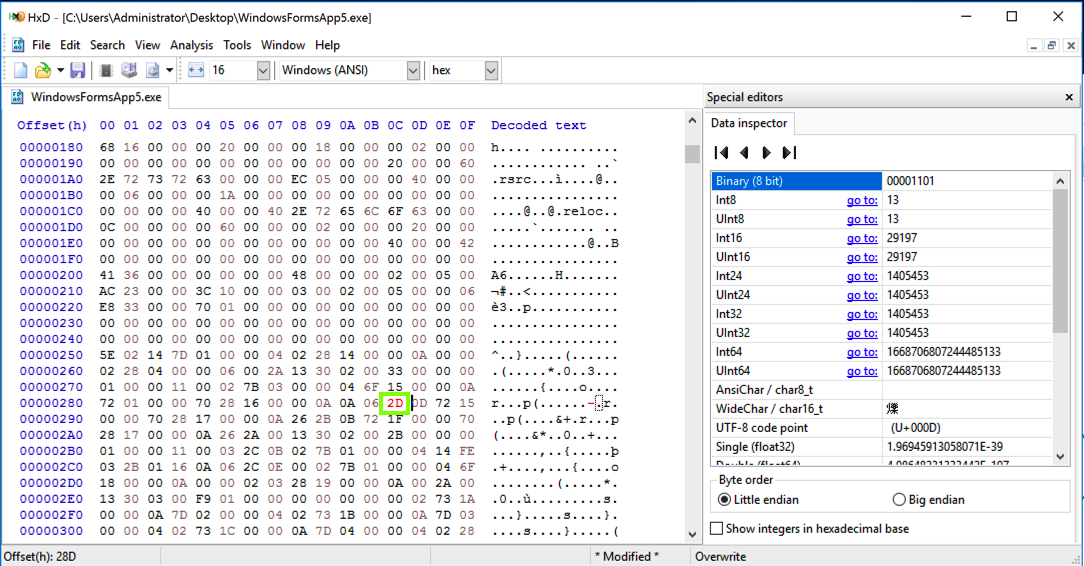The image size is (1084, 566).
Task: Expand the Open file recent-files arrow
Action: (x=60, y=70)
